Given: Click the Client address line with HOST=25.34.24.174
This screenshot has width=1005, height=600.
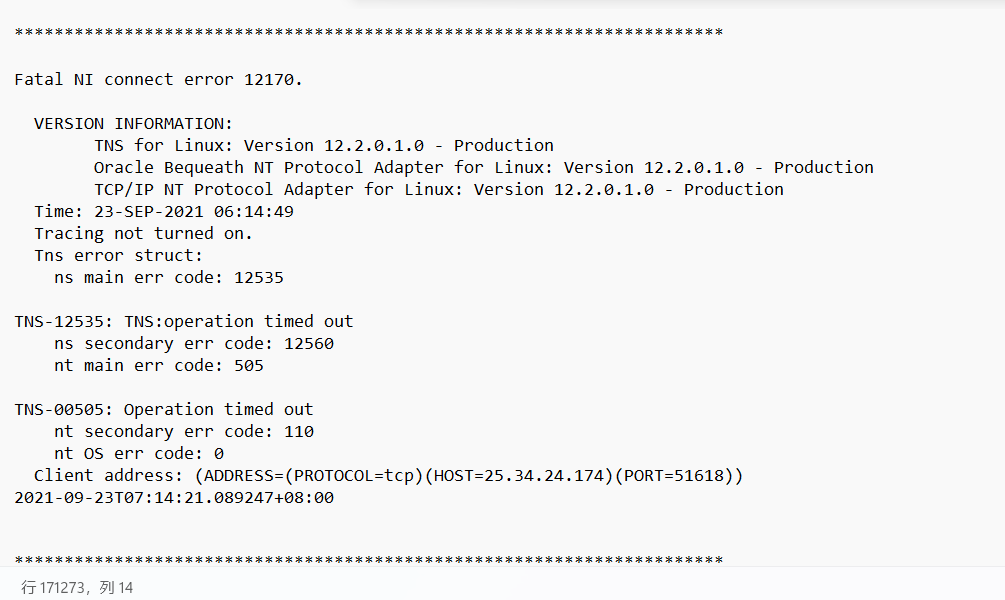Looking at the screenshot, I should pyautogui.click(x=388, y=475).
